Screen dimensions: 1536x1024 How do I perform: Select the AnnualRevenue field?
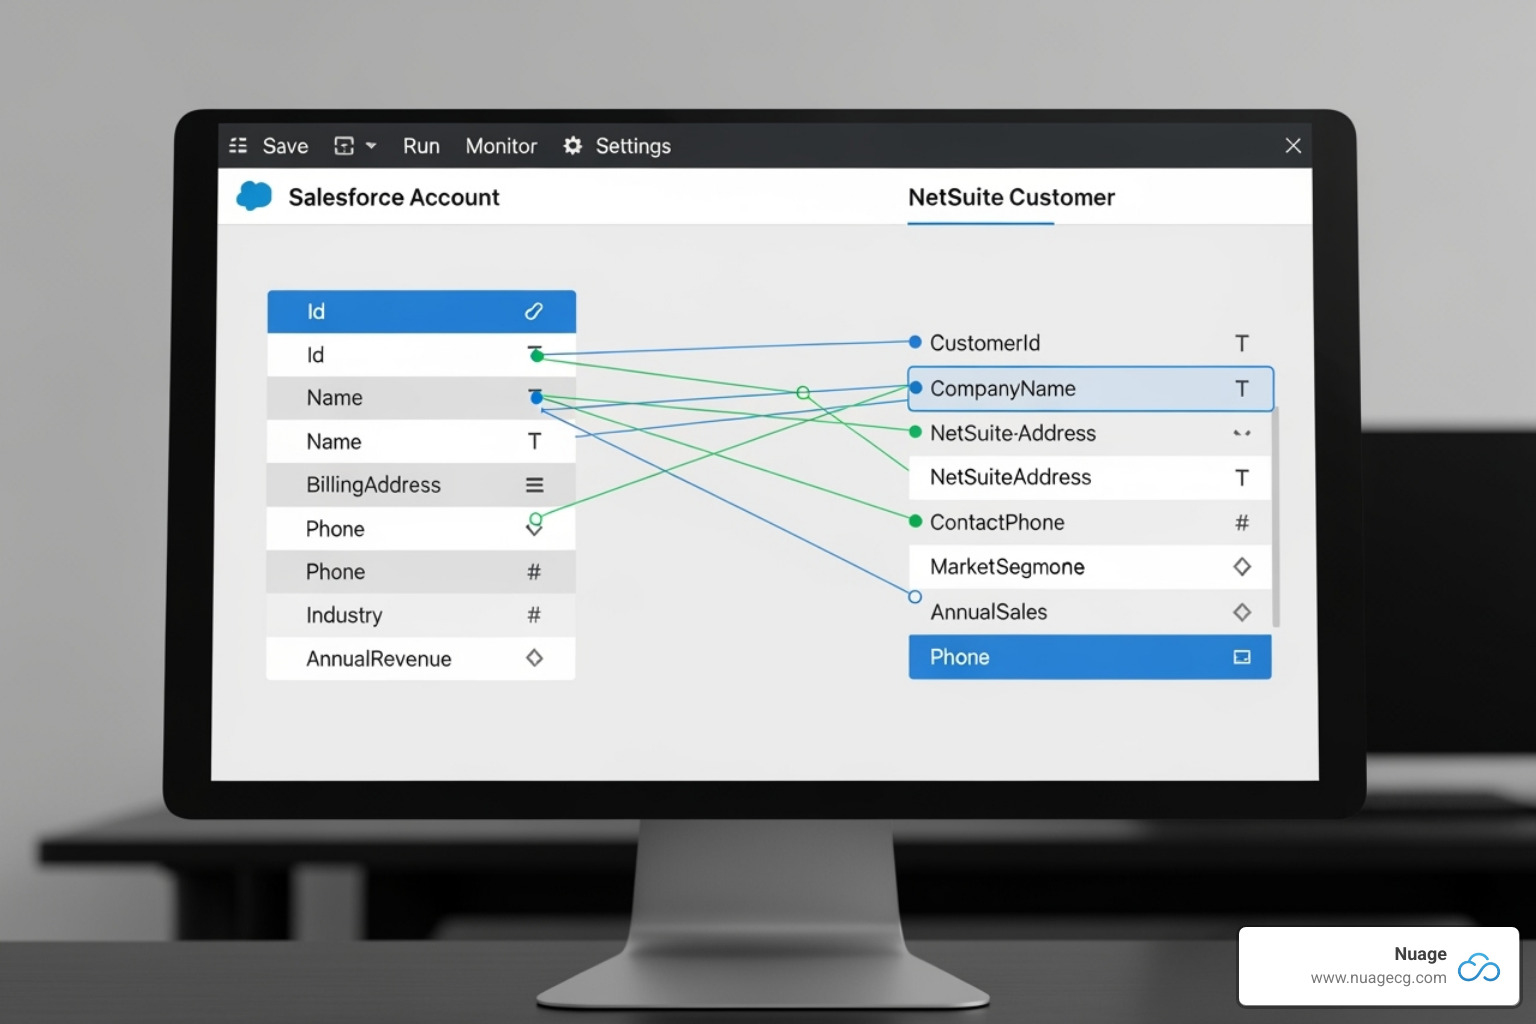(421, 658)
